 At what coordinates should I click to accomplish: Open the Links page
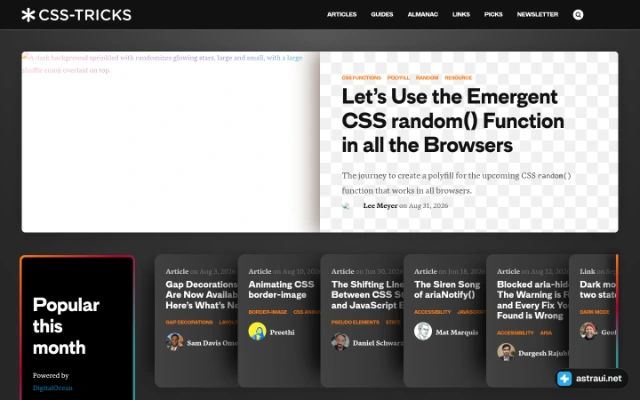(461, 14)
